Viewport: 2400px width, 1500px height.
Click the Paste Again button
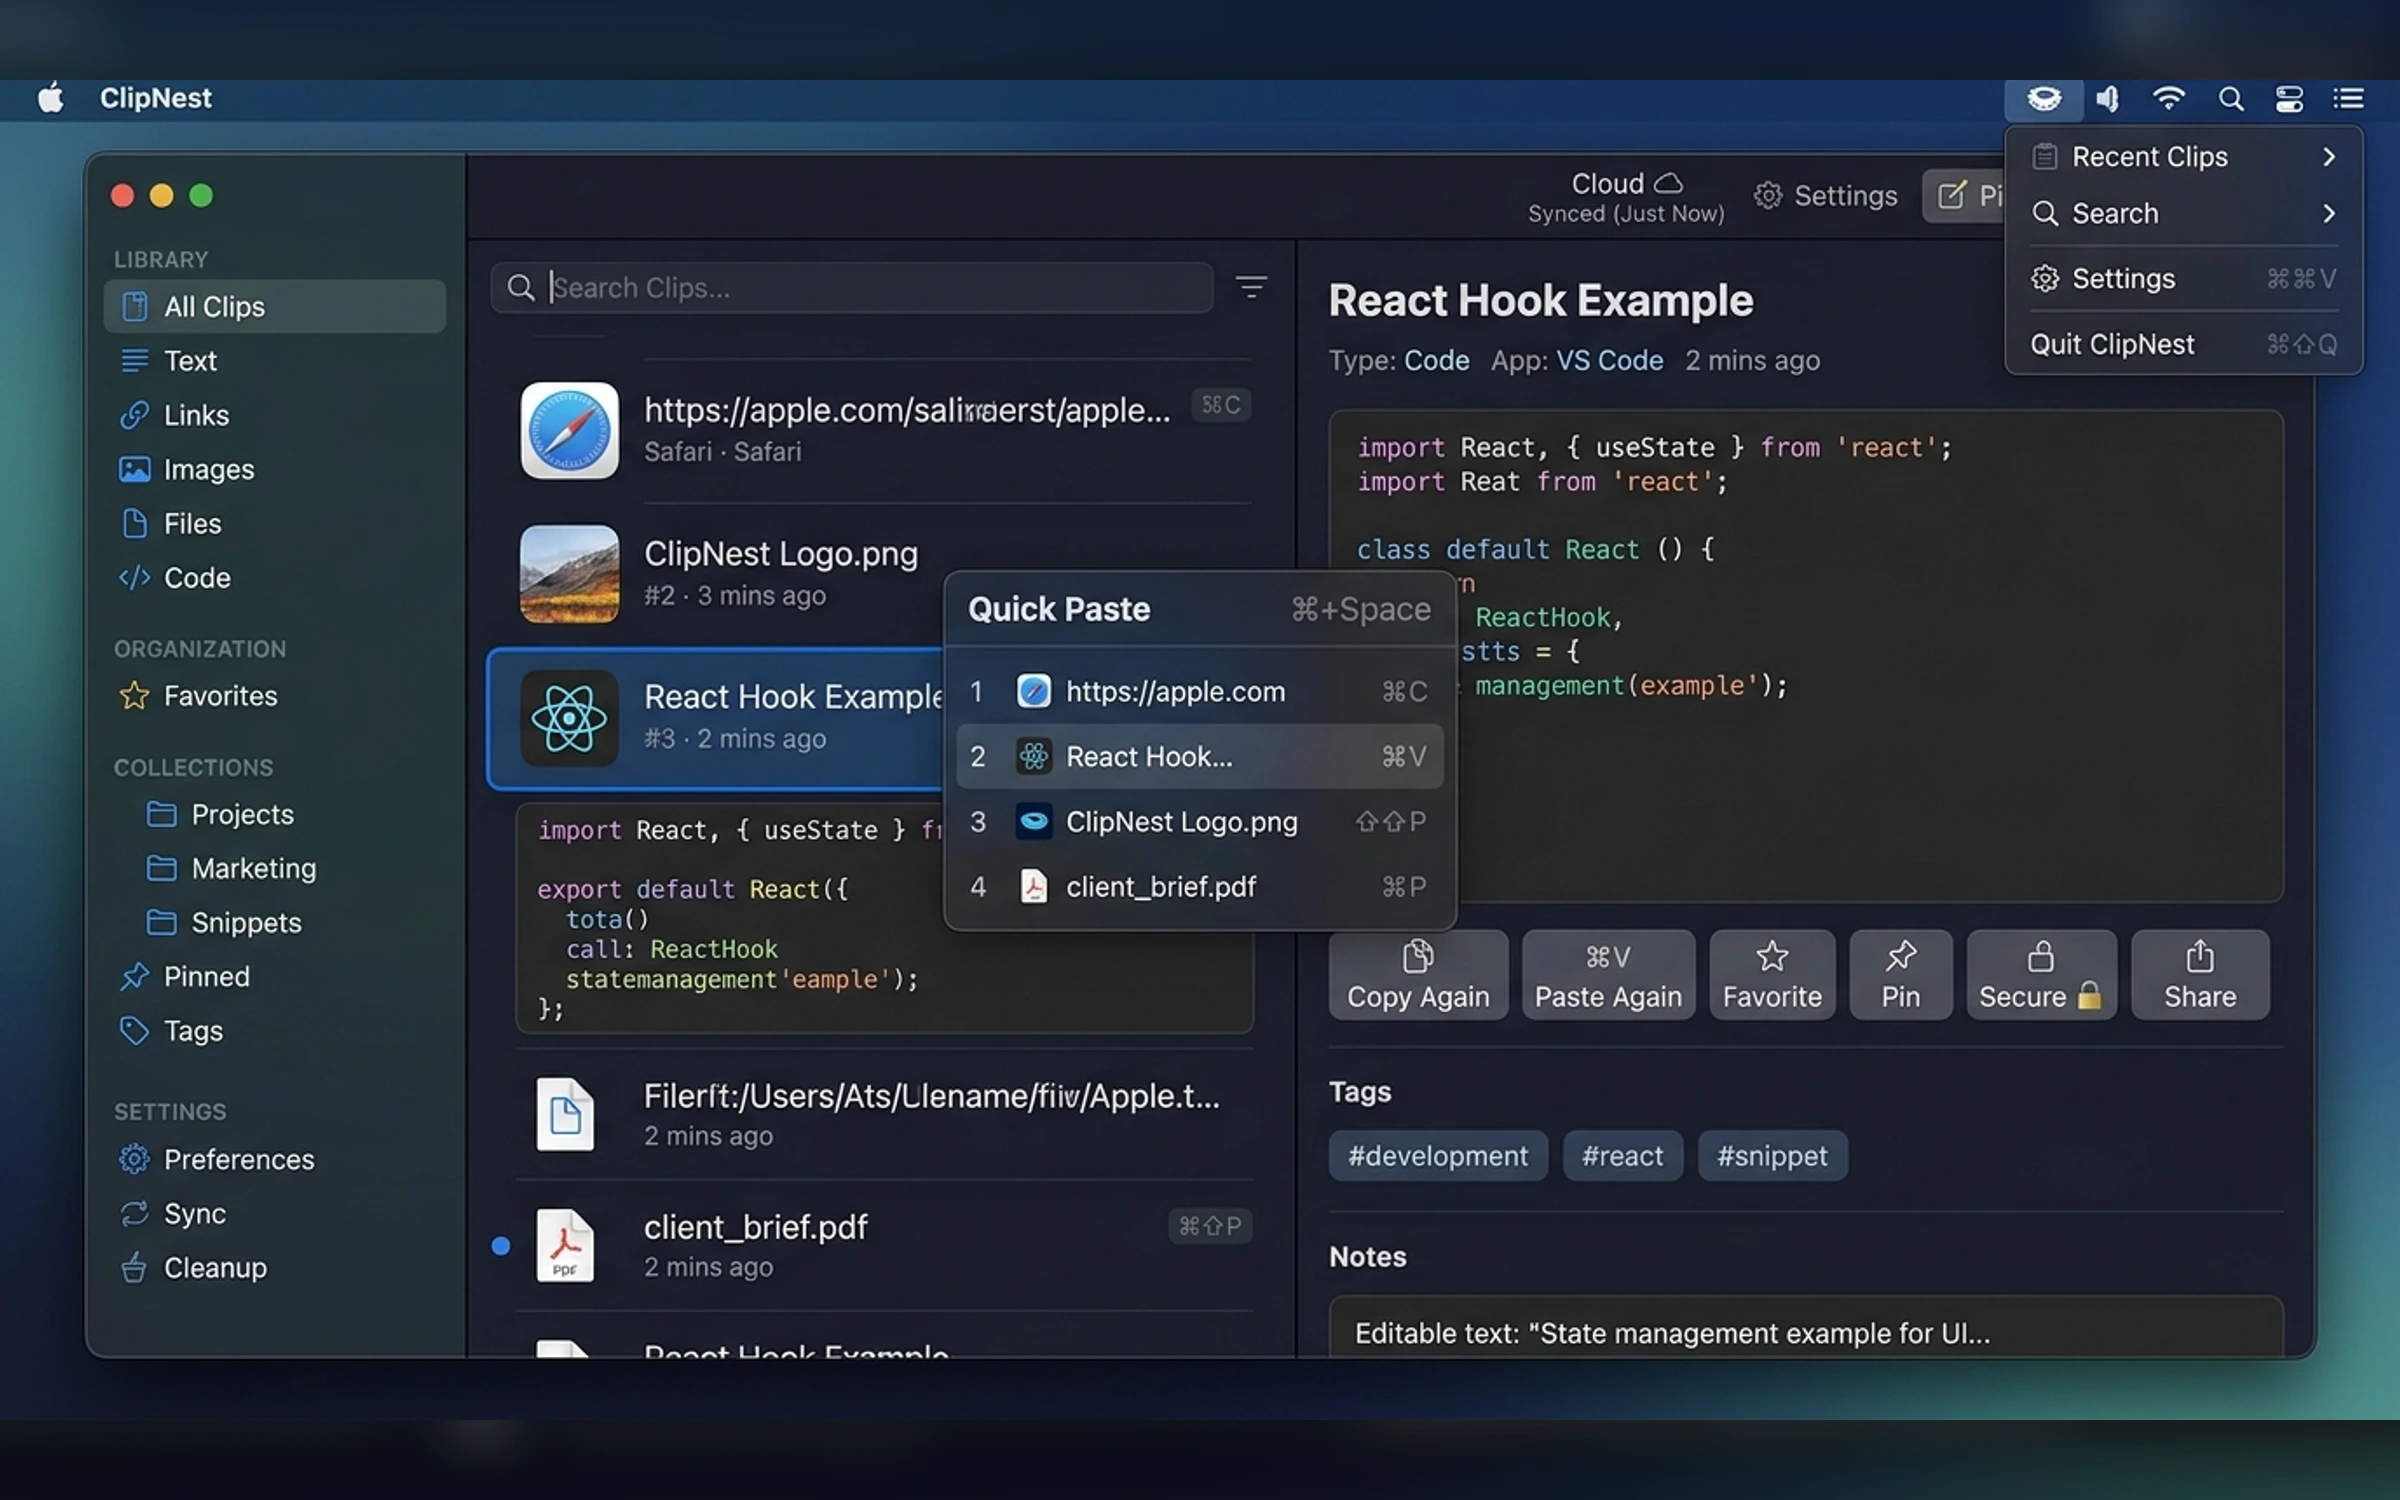1608,975
